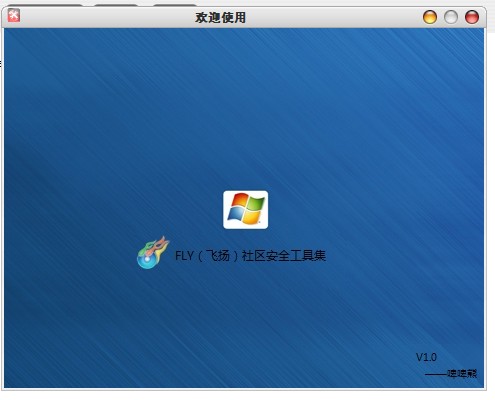
Task: Click the V1.0 version label
Action: [426, 357]
